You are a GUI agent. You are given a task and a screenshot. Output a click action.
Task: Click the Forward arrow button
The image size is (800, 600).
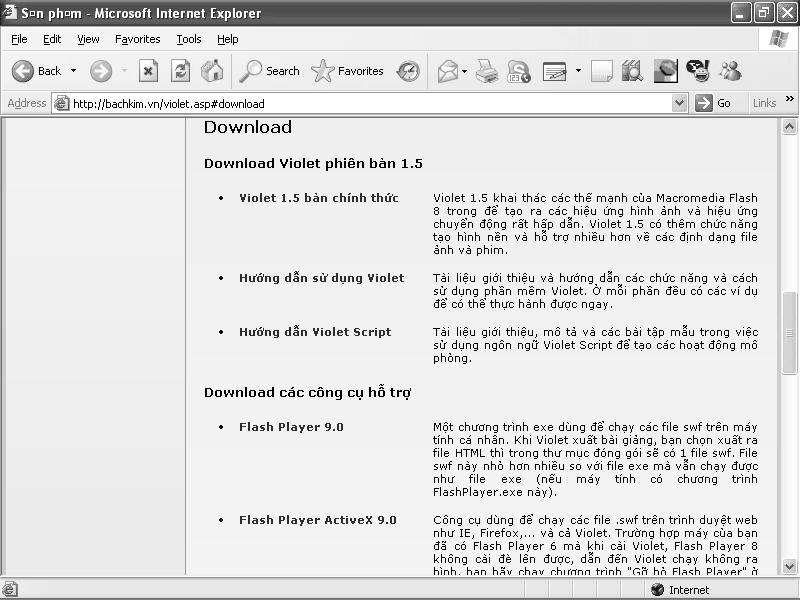(x=101, y=71)
